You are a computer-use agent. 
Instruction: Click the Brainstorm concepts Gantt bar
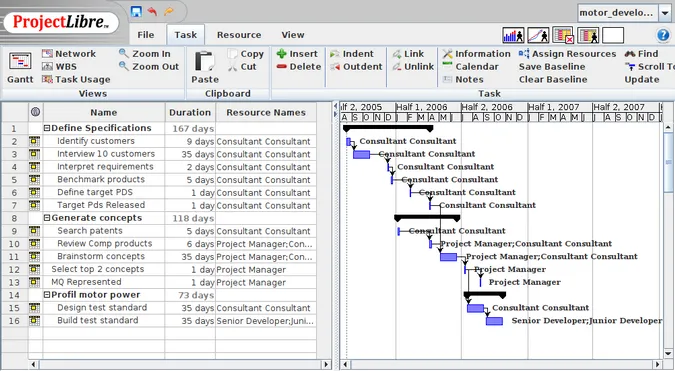tap(448, 257)
